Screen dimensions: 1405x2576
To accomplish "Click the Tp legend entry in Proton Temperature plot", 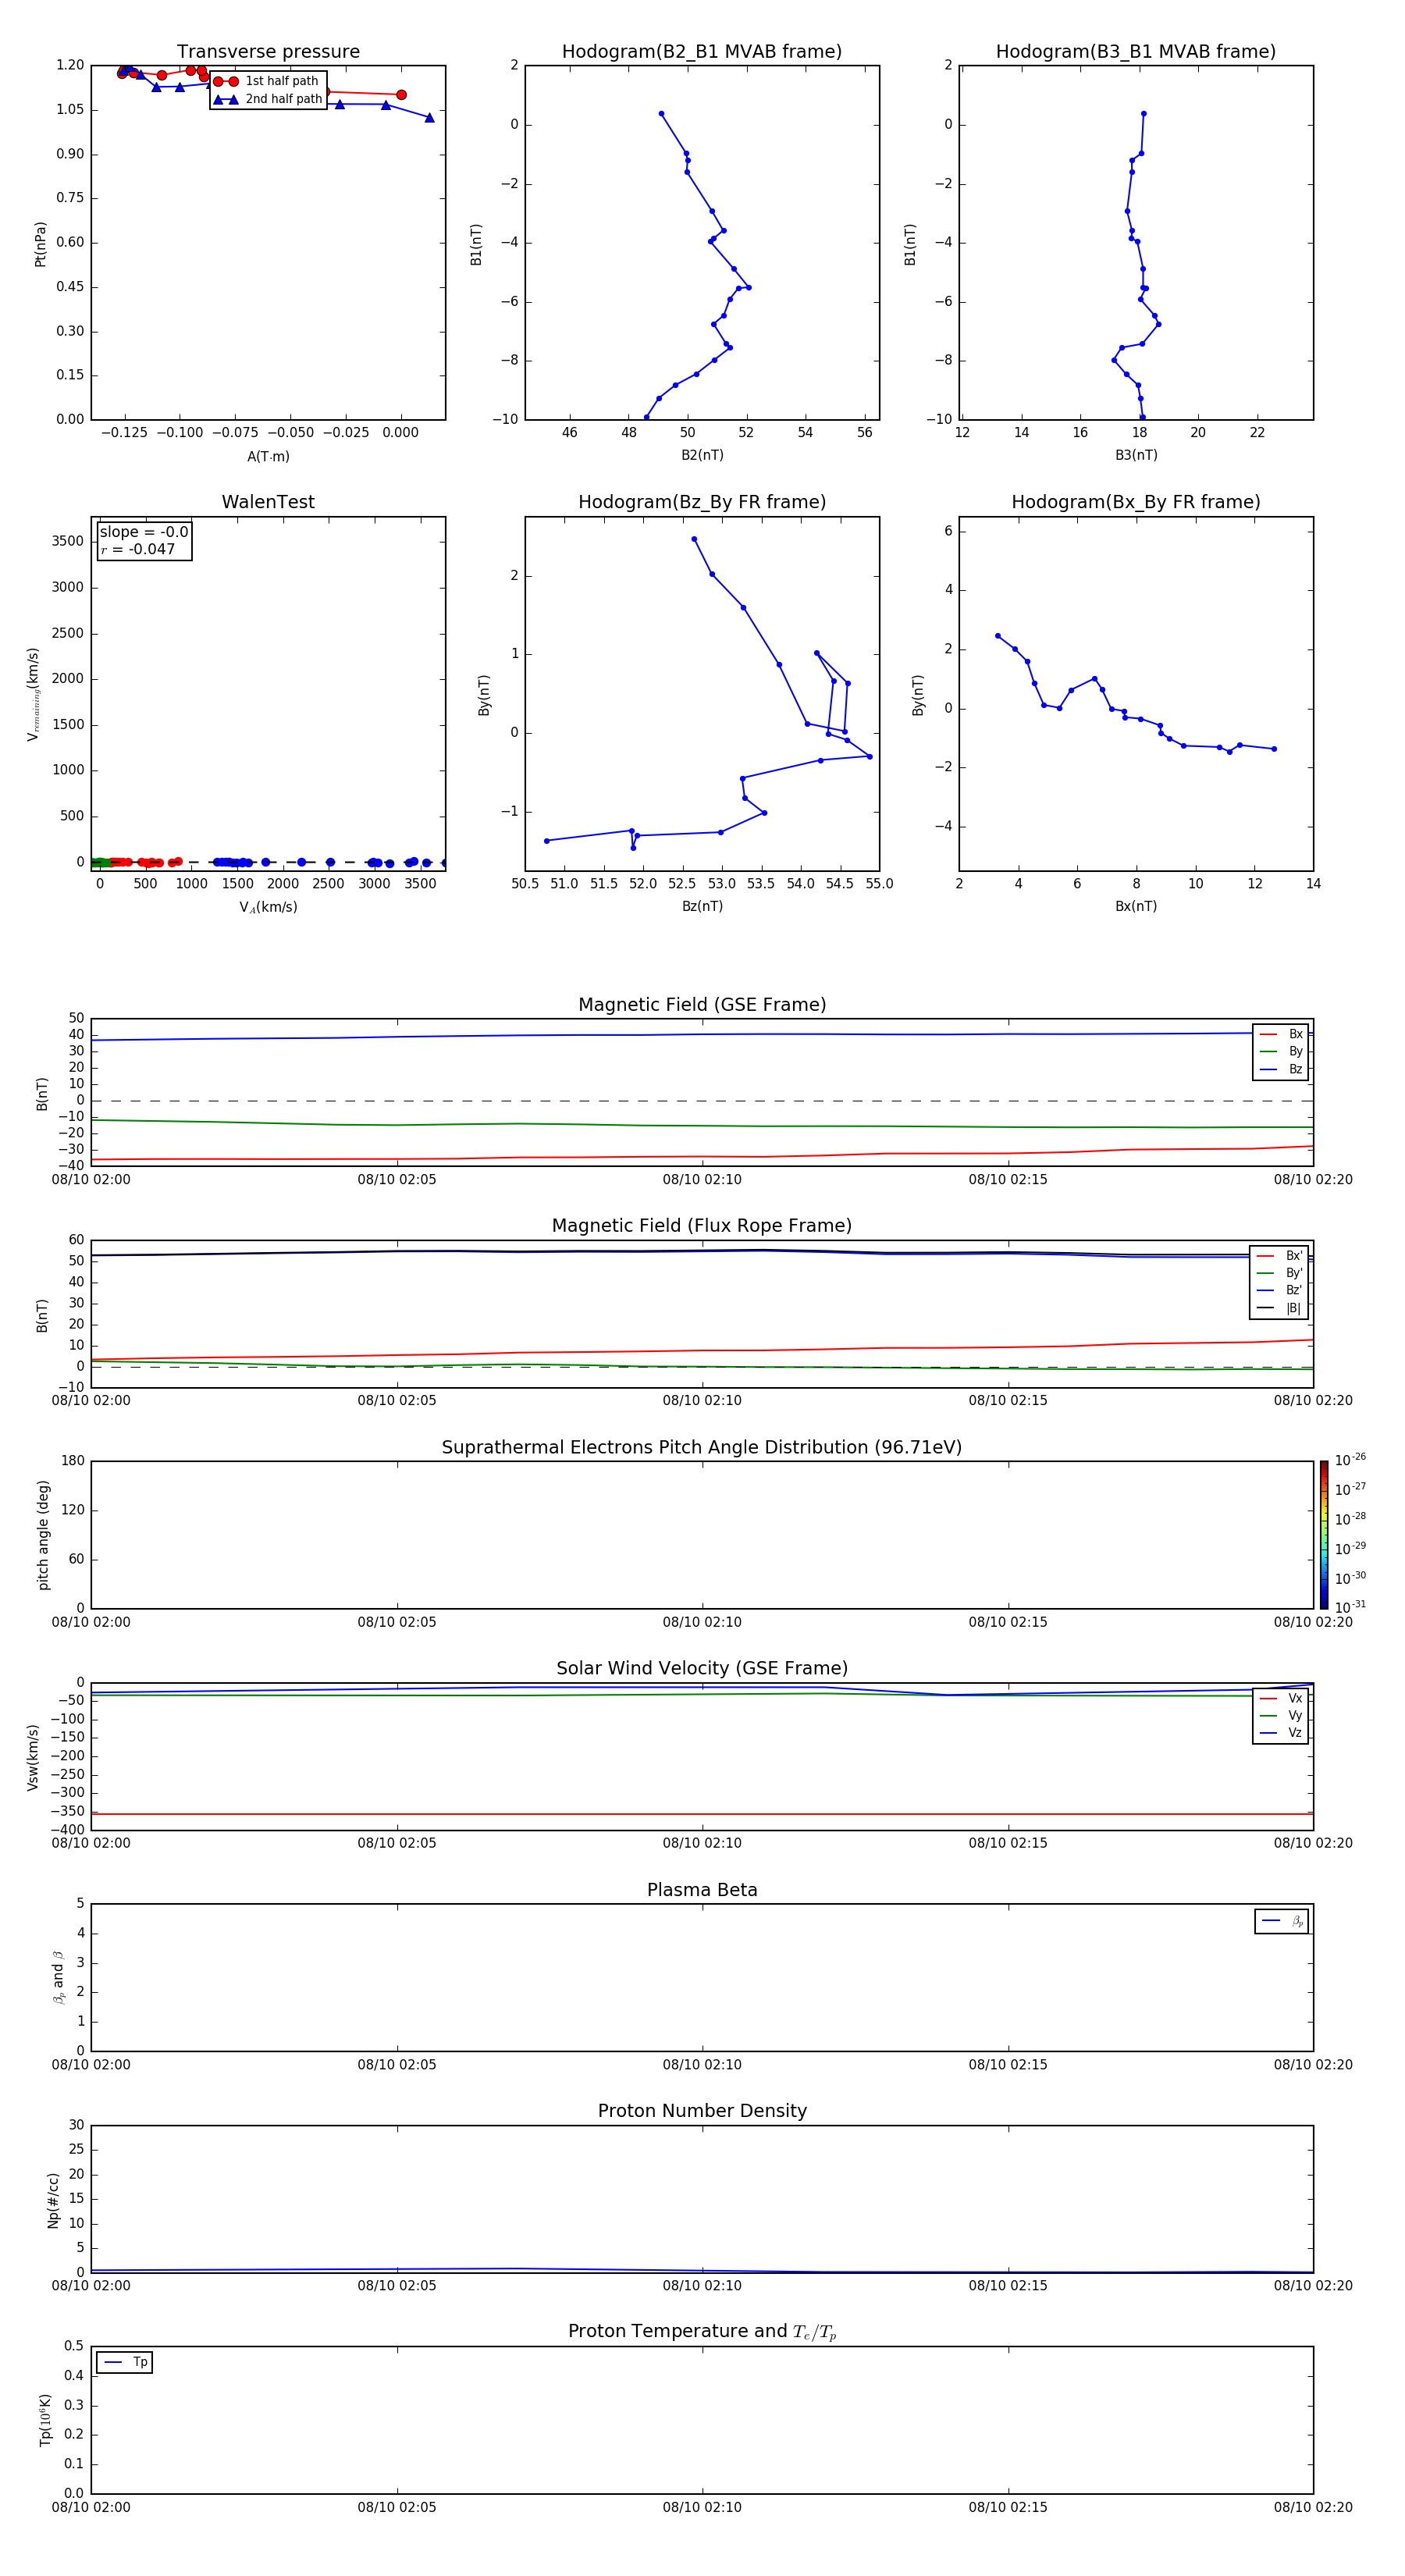I will 125,2362.
